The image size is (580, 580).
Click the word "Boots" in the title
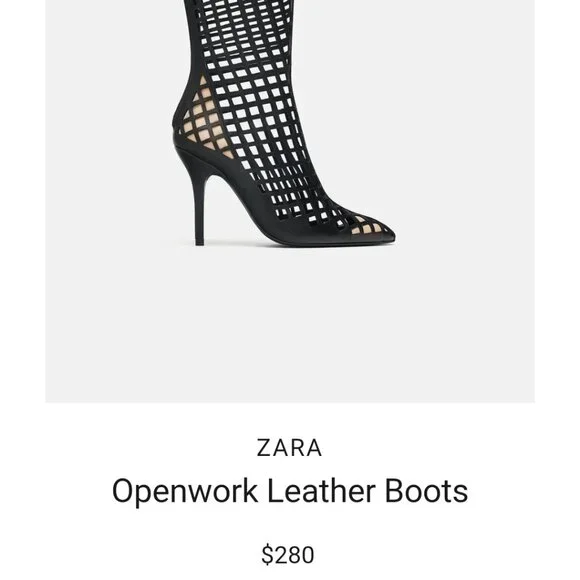[x=426, y=491]
